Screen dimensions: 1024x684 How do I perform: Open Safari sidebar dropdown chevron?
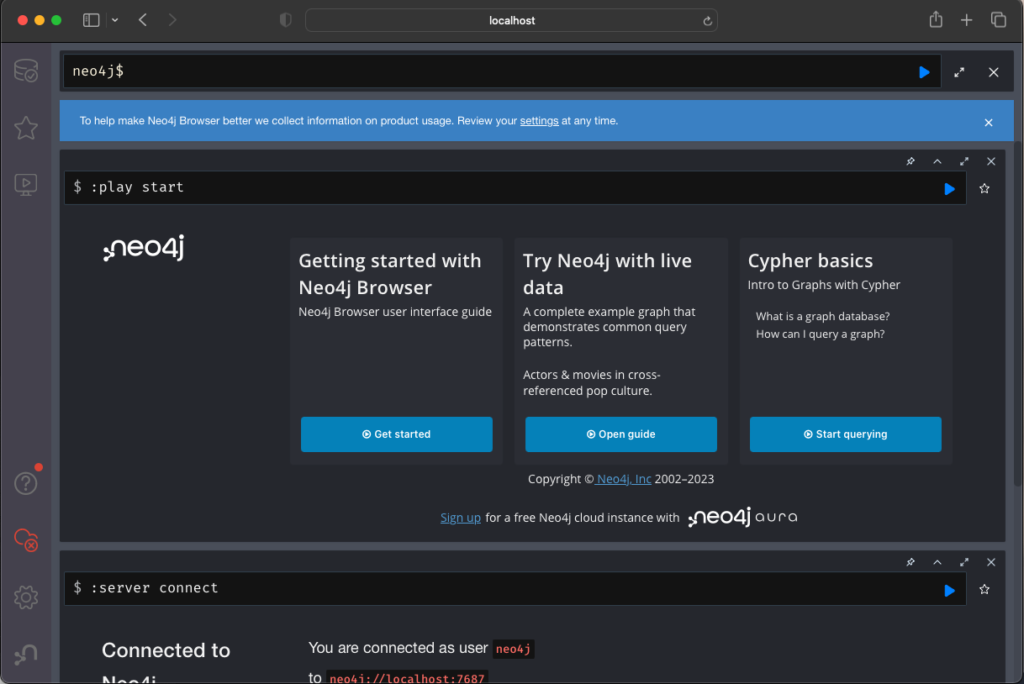point(115,20)
